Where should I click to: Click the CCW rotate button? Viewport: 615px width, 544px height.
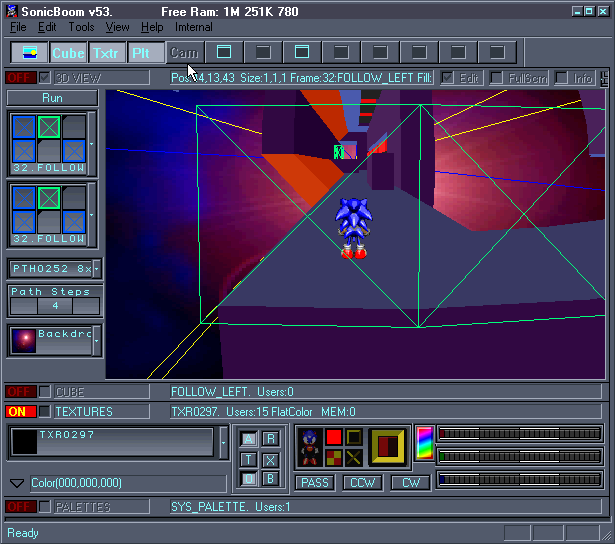pos(362,482)
